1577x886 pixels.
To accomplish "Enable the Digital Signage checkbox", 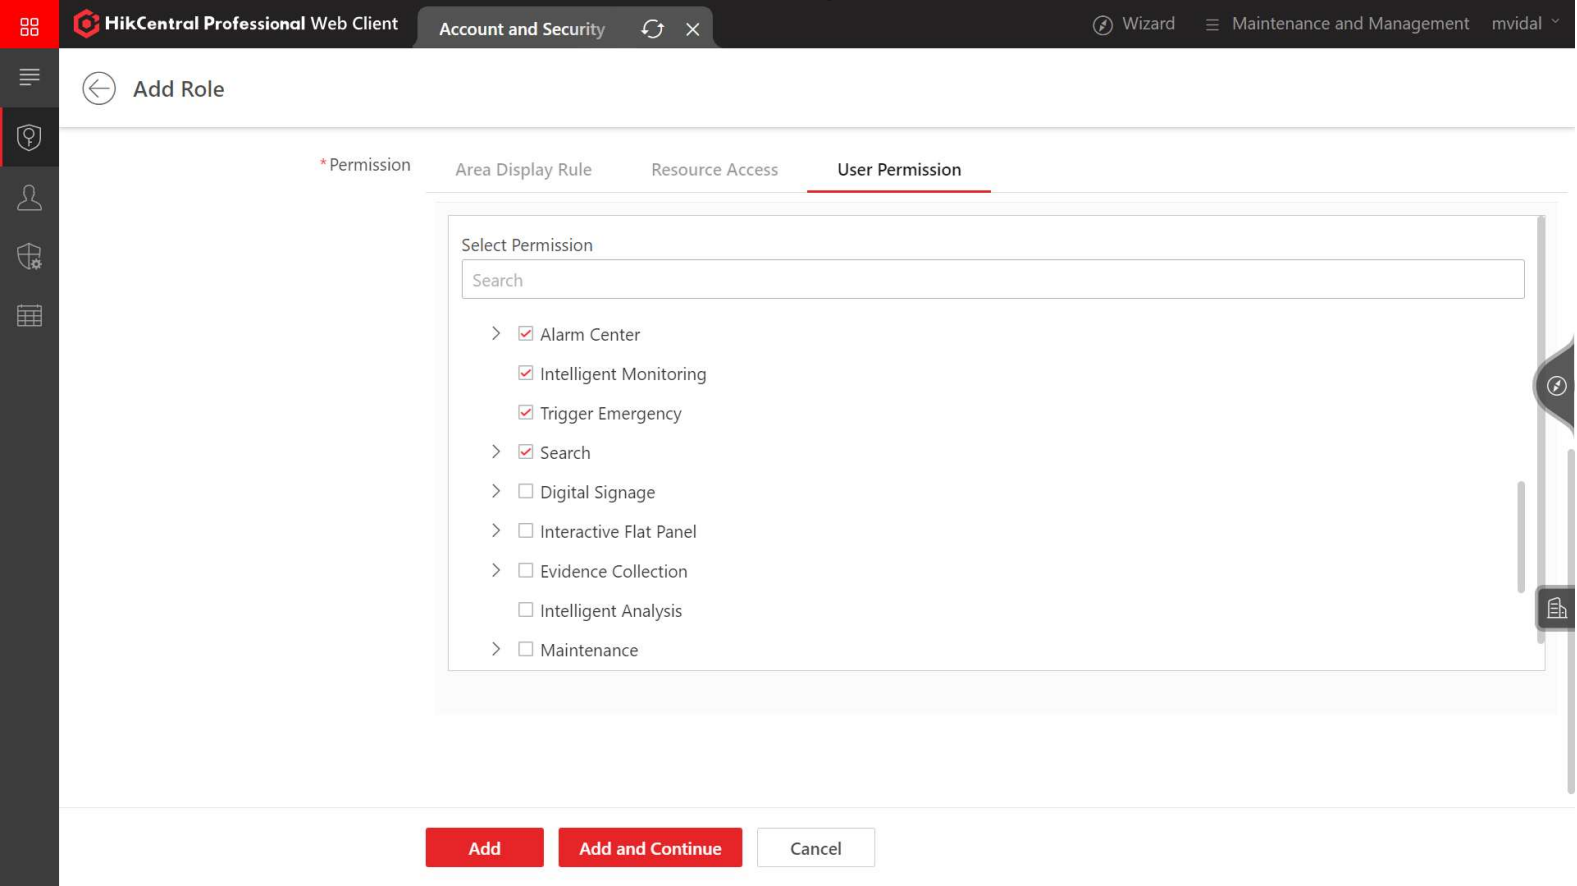I will coord(525,491).
